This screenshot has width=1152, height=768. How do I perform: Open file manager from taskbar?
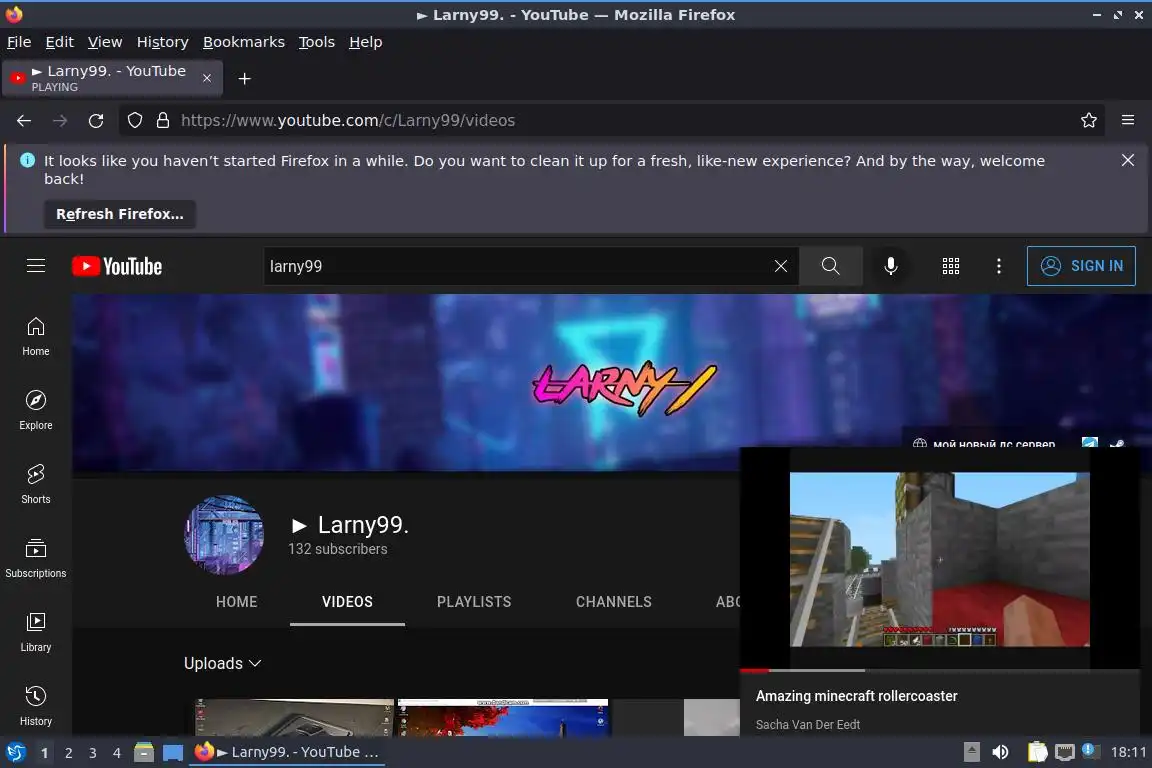click(144, 753)
